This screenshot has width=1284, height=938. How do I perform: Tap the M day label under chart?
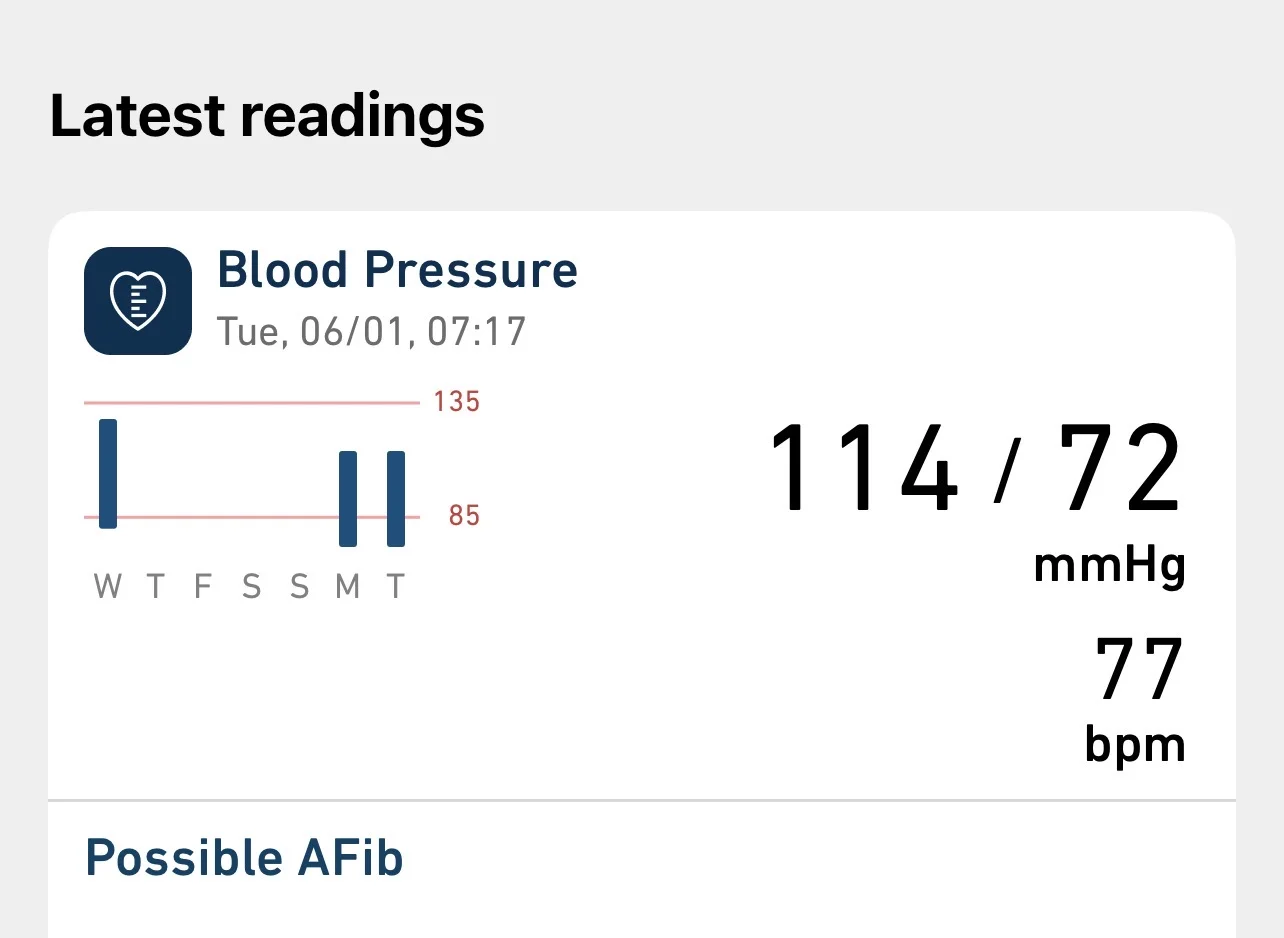(348, 587)
